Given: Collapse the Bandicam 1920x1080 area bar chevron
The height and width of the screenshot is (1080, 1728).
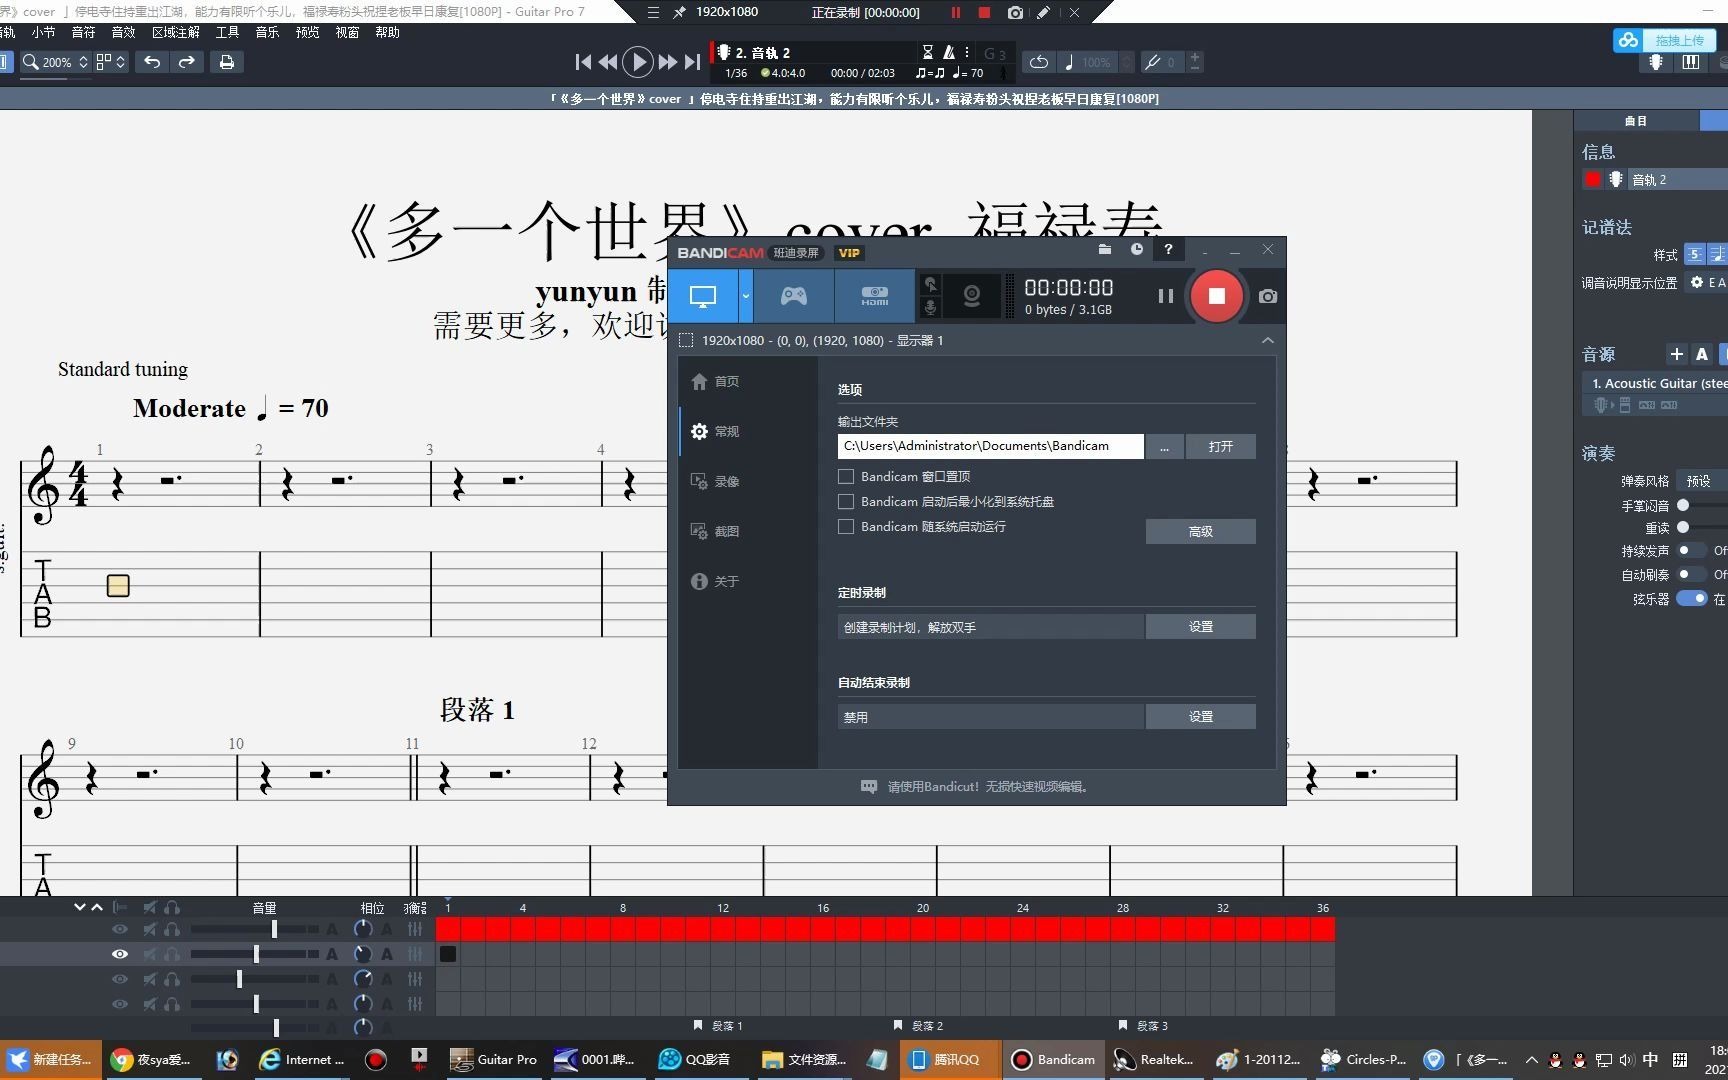Looking at the screenshot, I should [x=1268, y=341].
